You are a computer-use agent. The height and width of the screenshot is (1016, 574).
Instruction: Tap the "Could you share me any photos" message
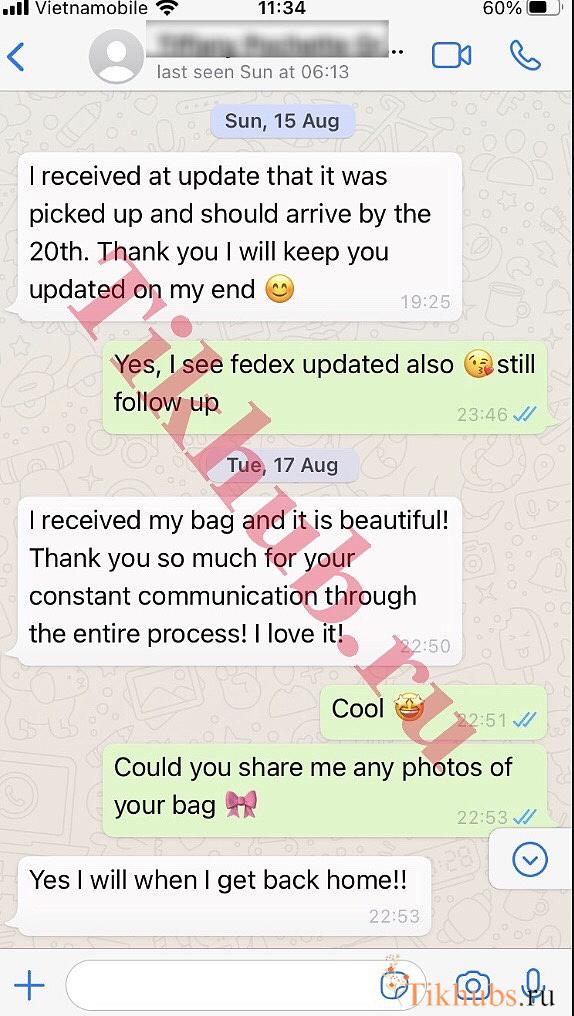[325, 789]
